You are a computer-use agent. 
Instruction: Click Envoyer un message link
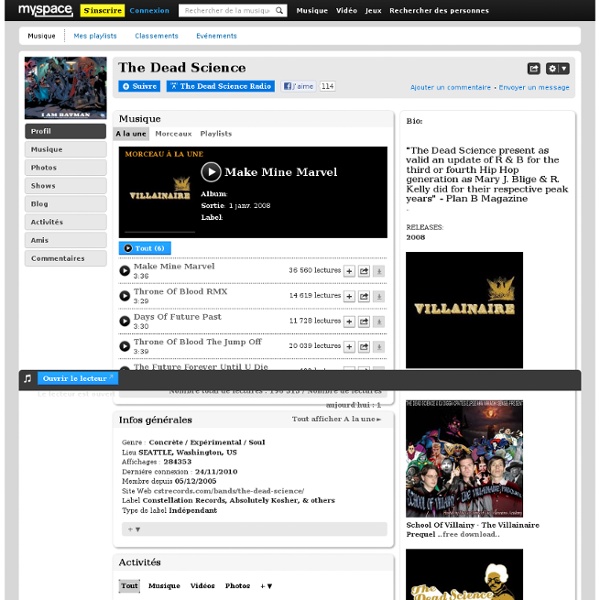tap(534, 87)
